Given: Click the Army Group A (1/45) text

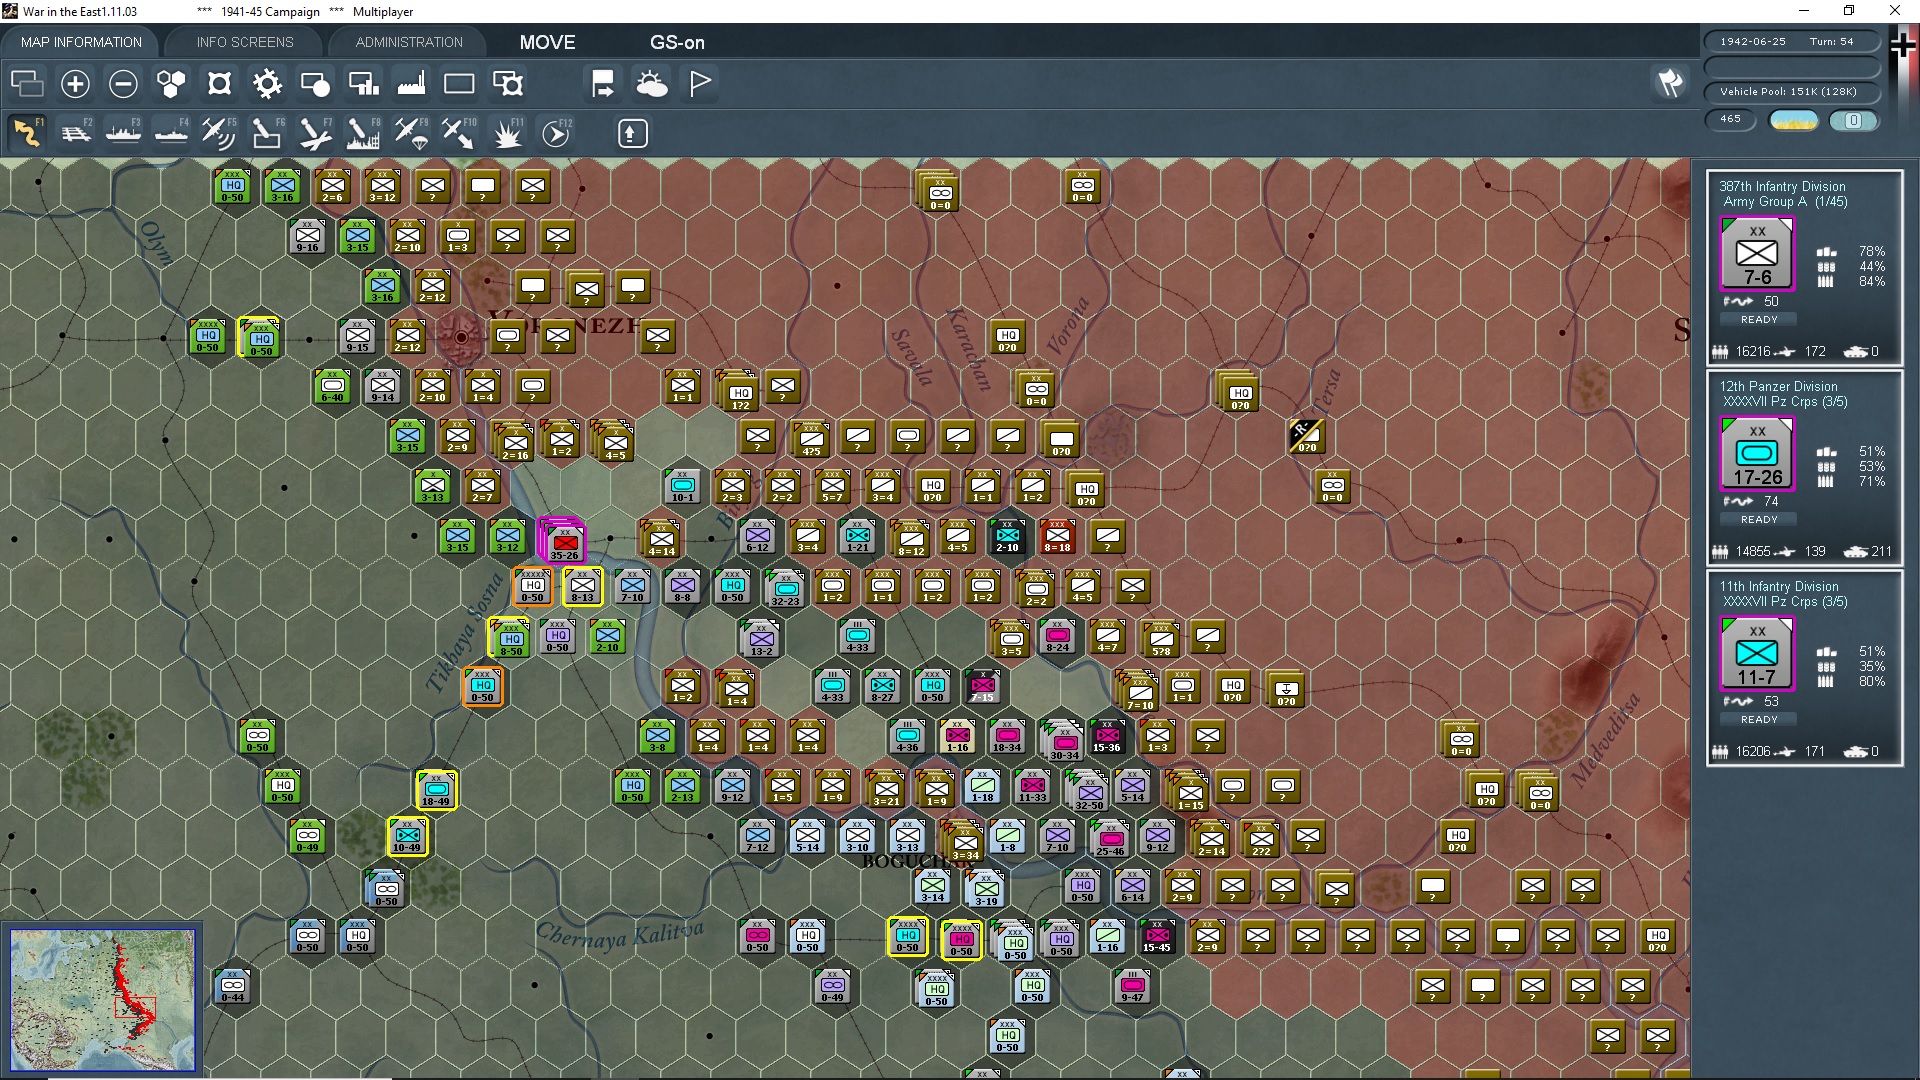Looking at the screenshot, I should (1785, 202).
